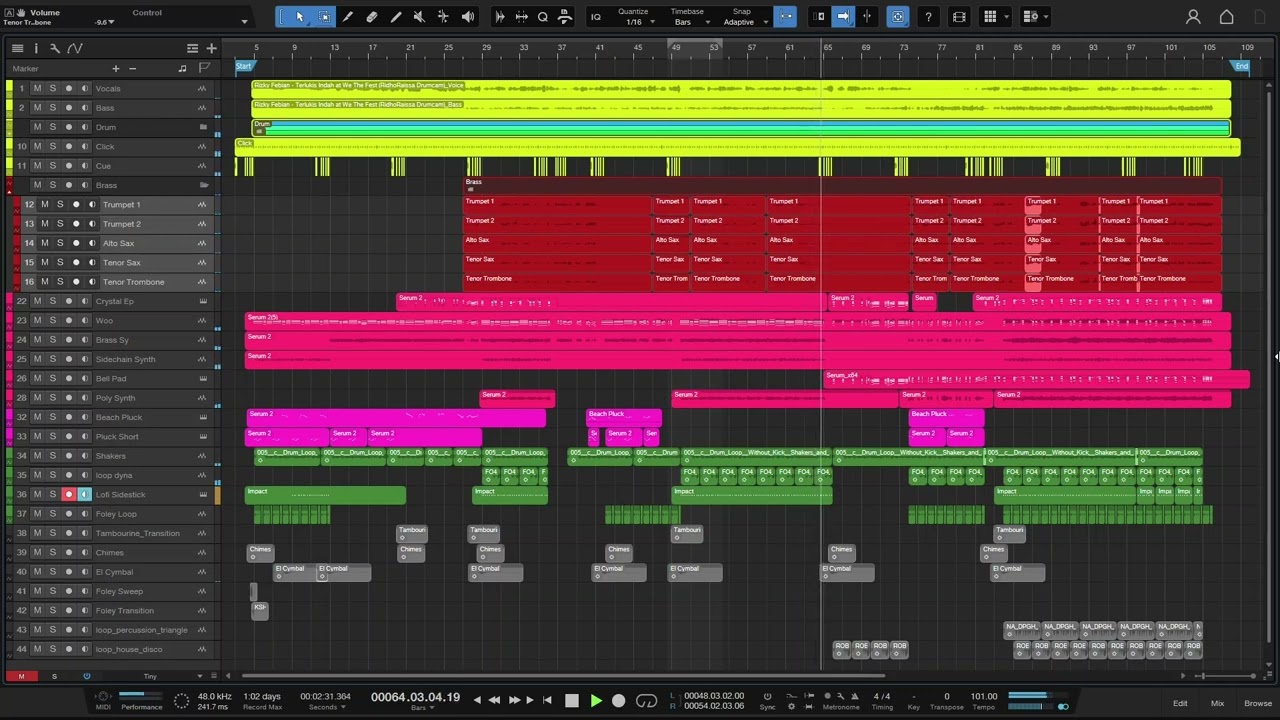Open the Edit view
The image size is (1280, 720).
(x=1180, y=703)
